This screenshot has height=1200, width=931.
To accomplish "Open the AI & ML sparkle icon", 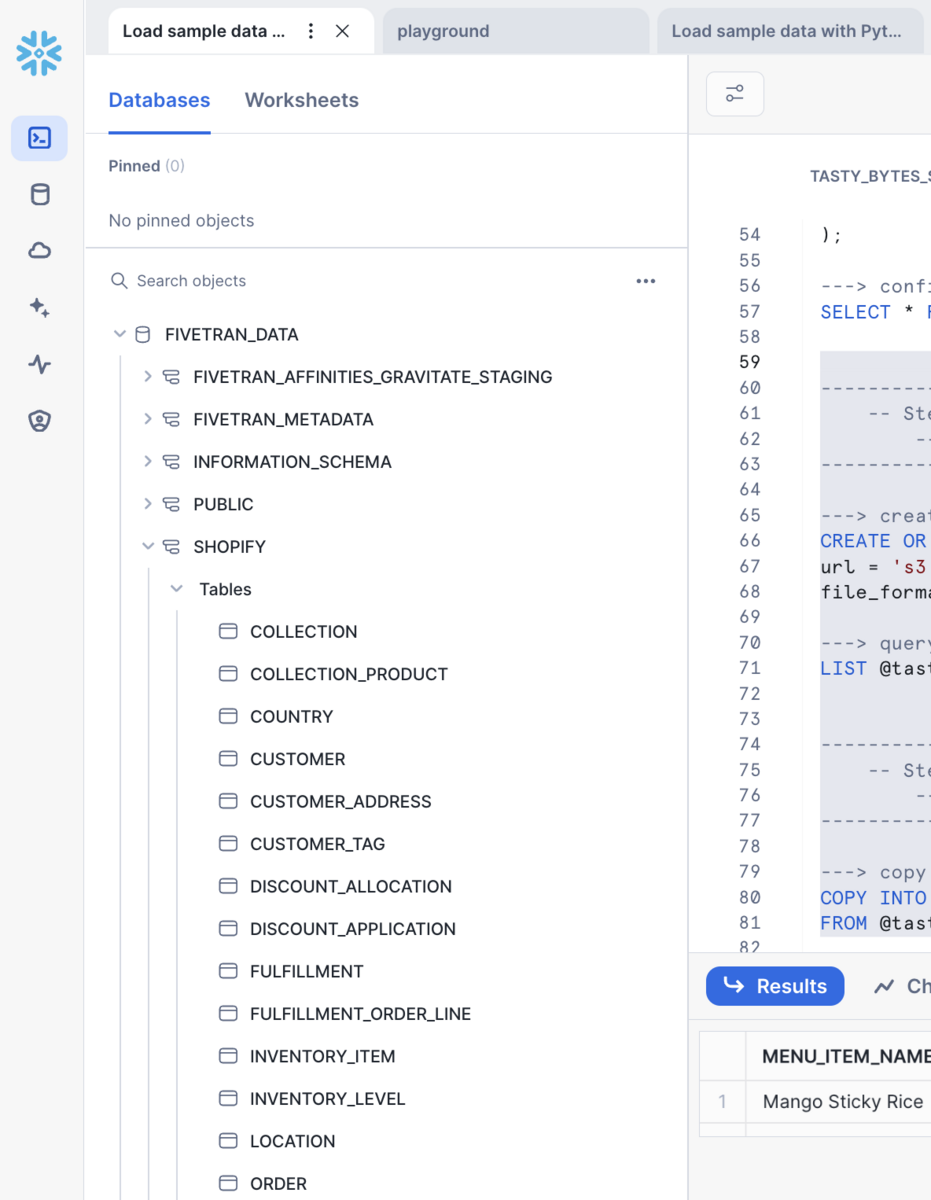I will click(39, 308).
